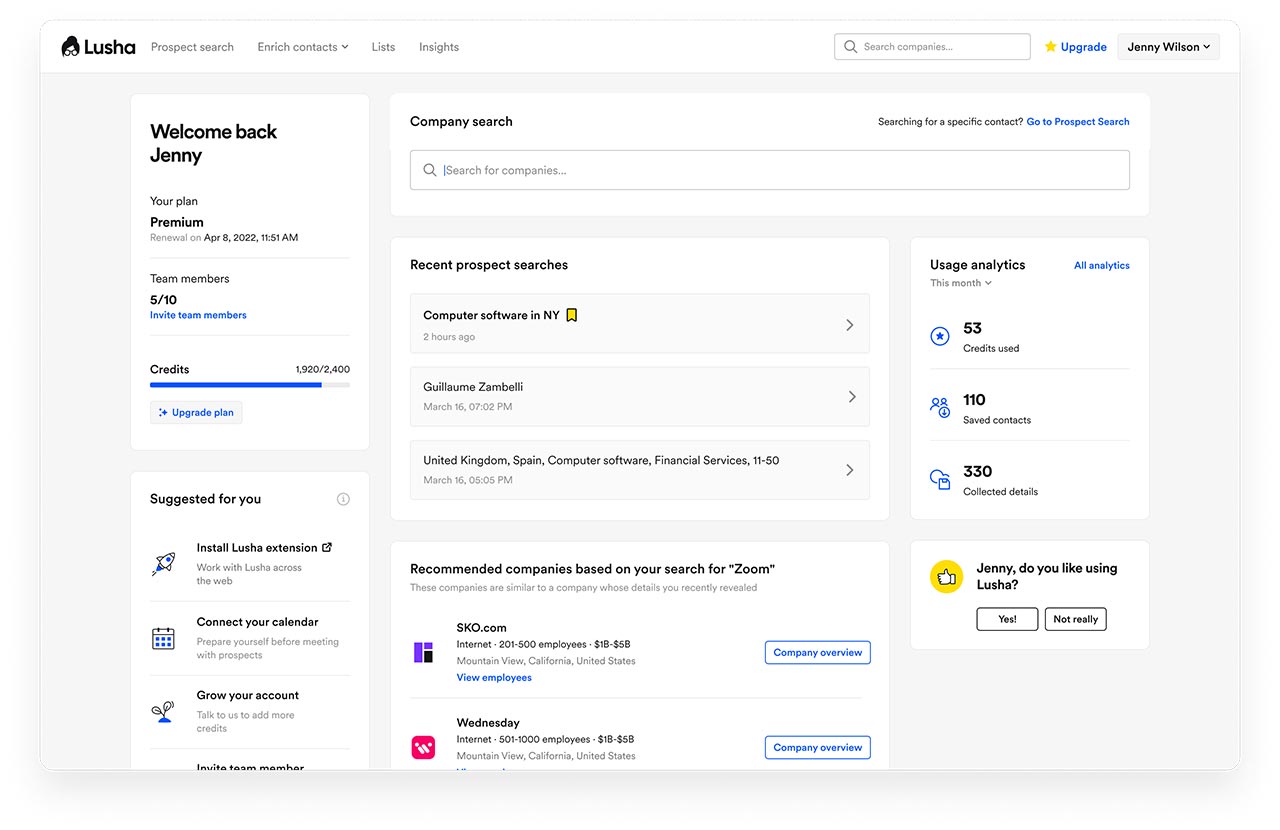Open All analytics link
Viewport: 1280px width, 830px height.
[1102, 265]
